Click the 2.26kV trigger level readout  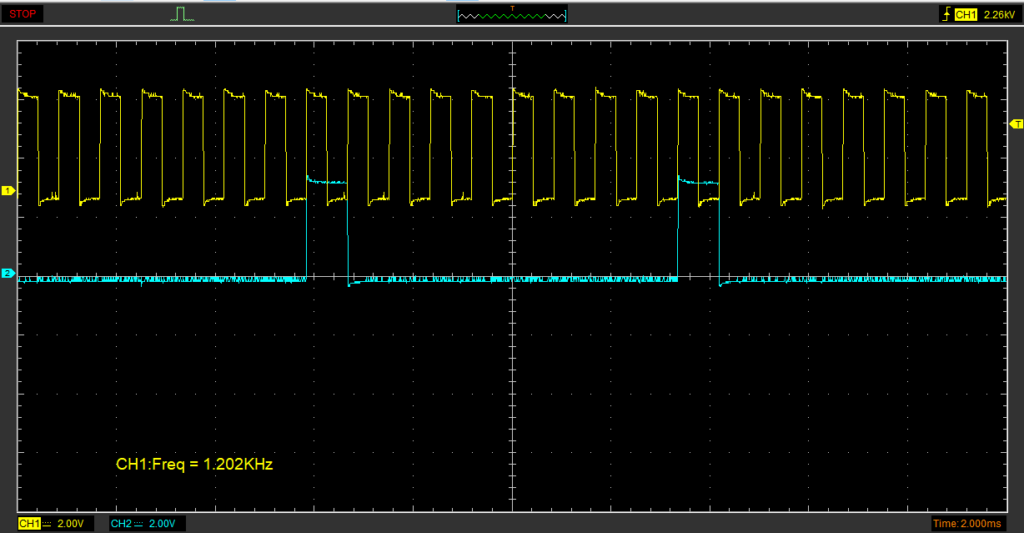tap(999, 15)
